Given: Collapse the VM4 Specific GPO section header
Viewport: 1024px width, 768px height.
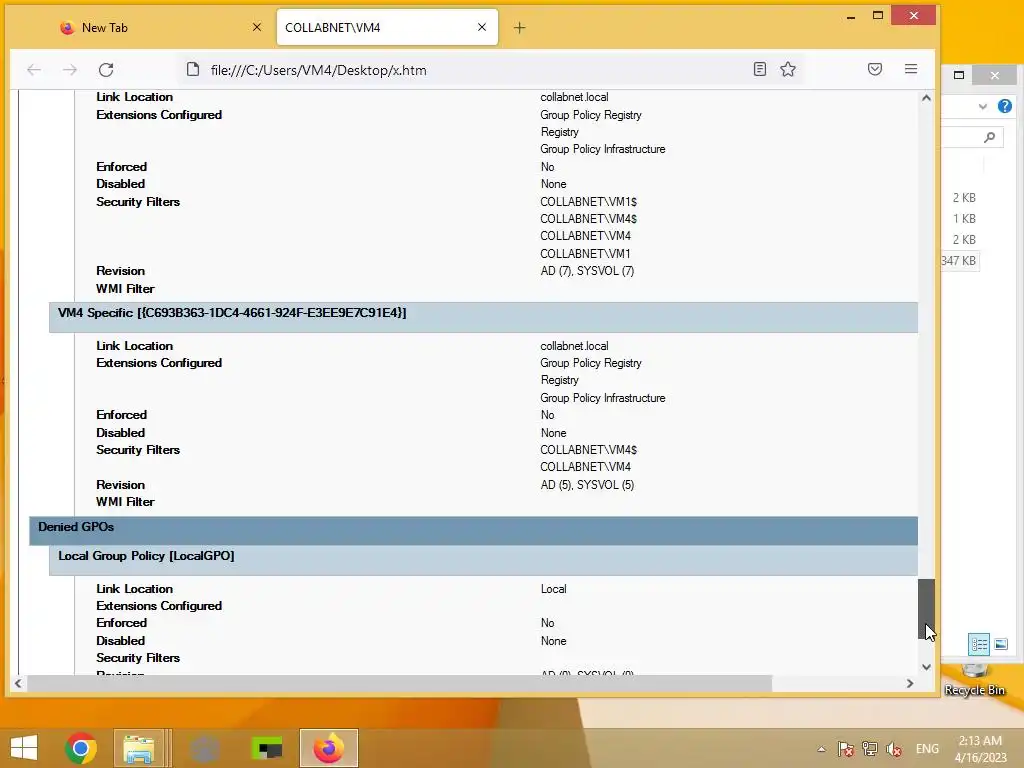Looking at the screenshot, I should pos(483,317).
